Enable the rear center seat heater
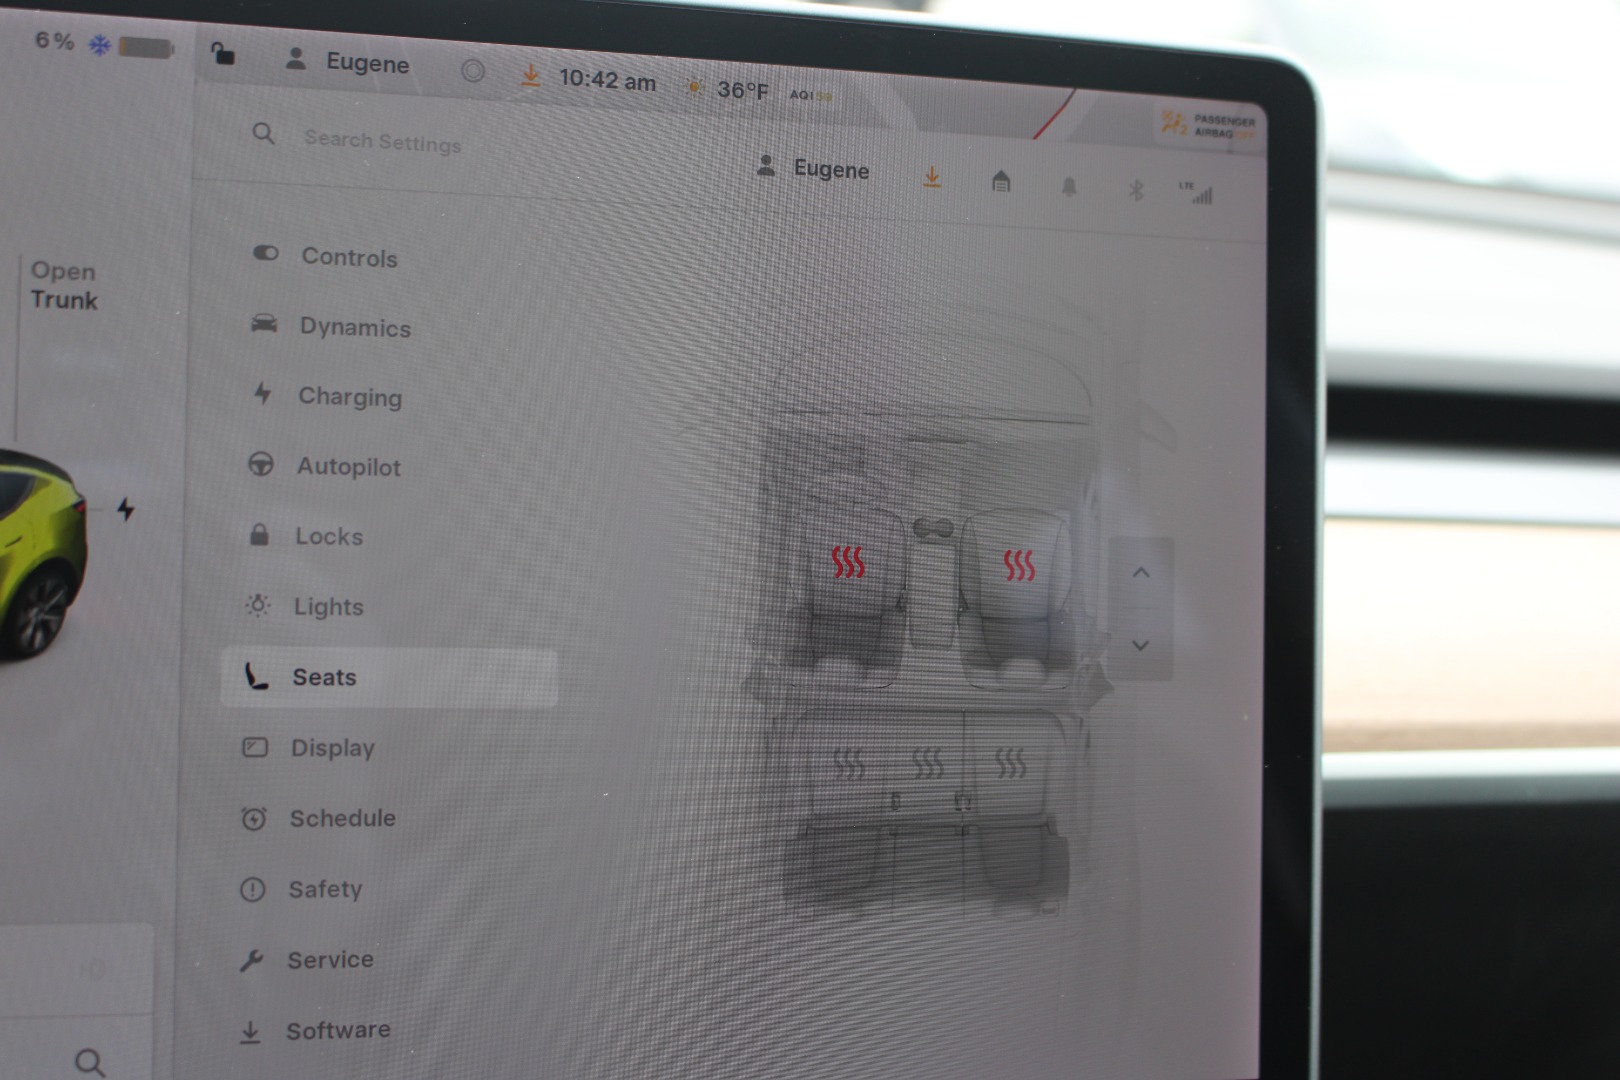 pos(927,765)
